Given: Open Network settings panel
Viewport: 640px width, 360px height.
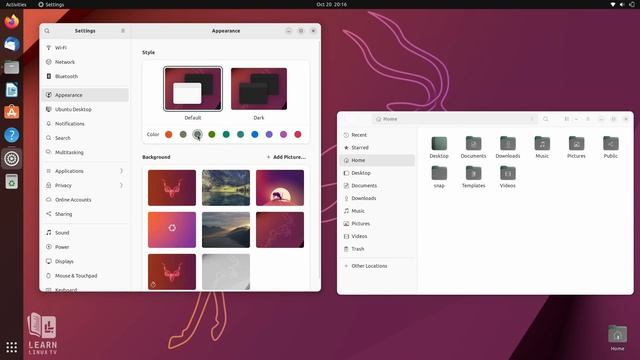Looking at the screenshot, I should [x=85, y=62].
